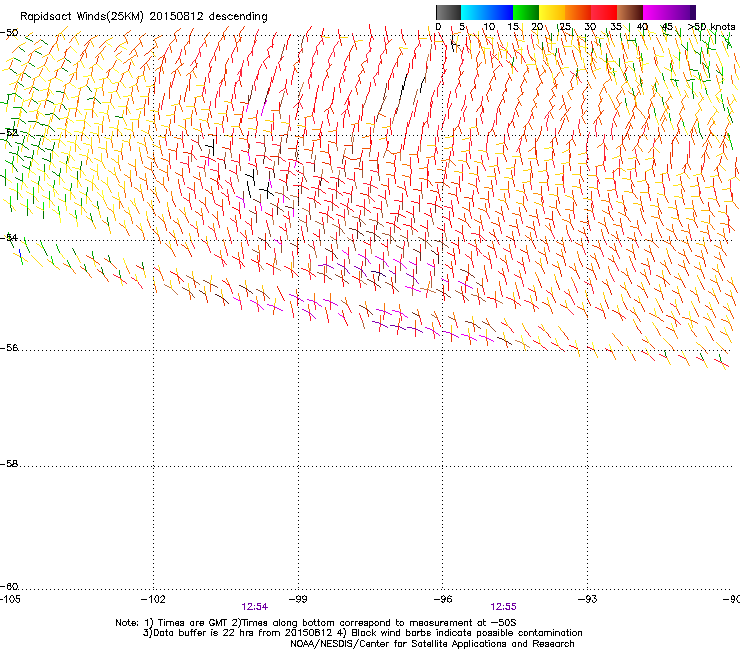Click the NOAA/NESDIS credit line
This screenshot has height=650, width=740.
[x=432, y=644]
